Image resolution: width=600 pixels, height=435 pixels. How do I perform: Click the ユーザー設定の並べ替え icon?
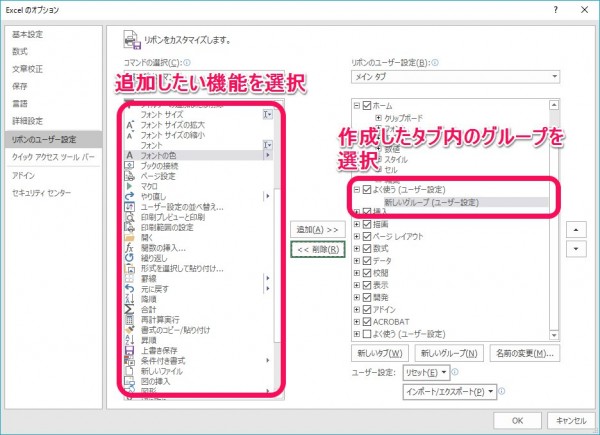pyautogui.click(x=130, y=207)
